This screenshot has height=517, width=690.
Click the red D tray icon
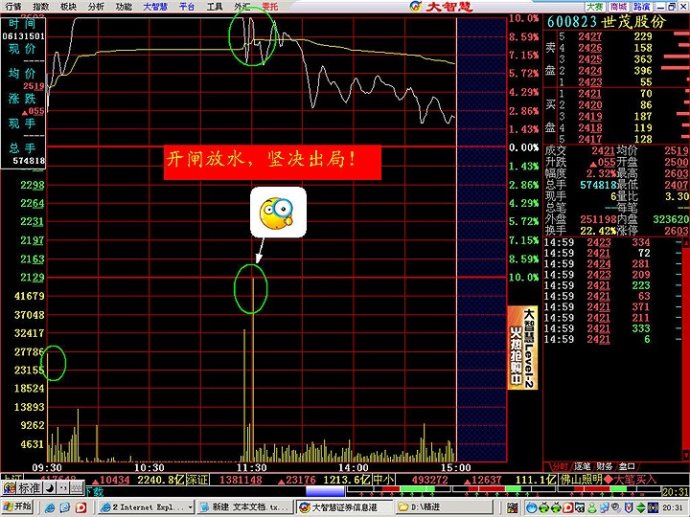pyautogui.click(x=568, y=508)
